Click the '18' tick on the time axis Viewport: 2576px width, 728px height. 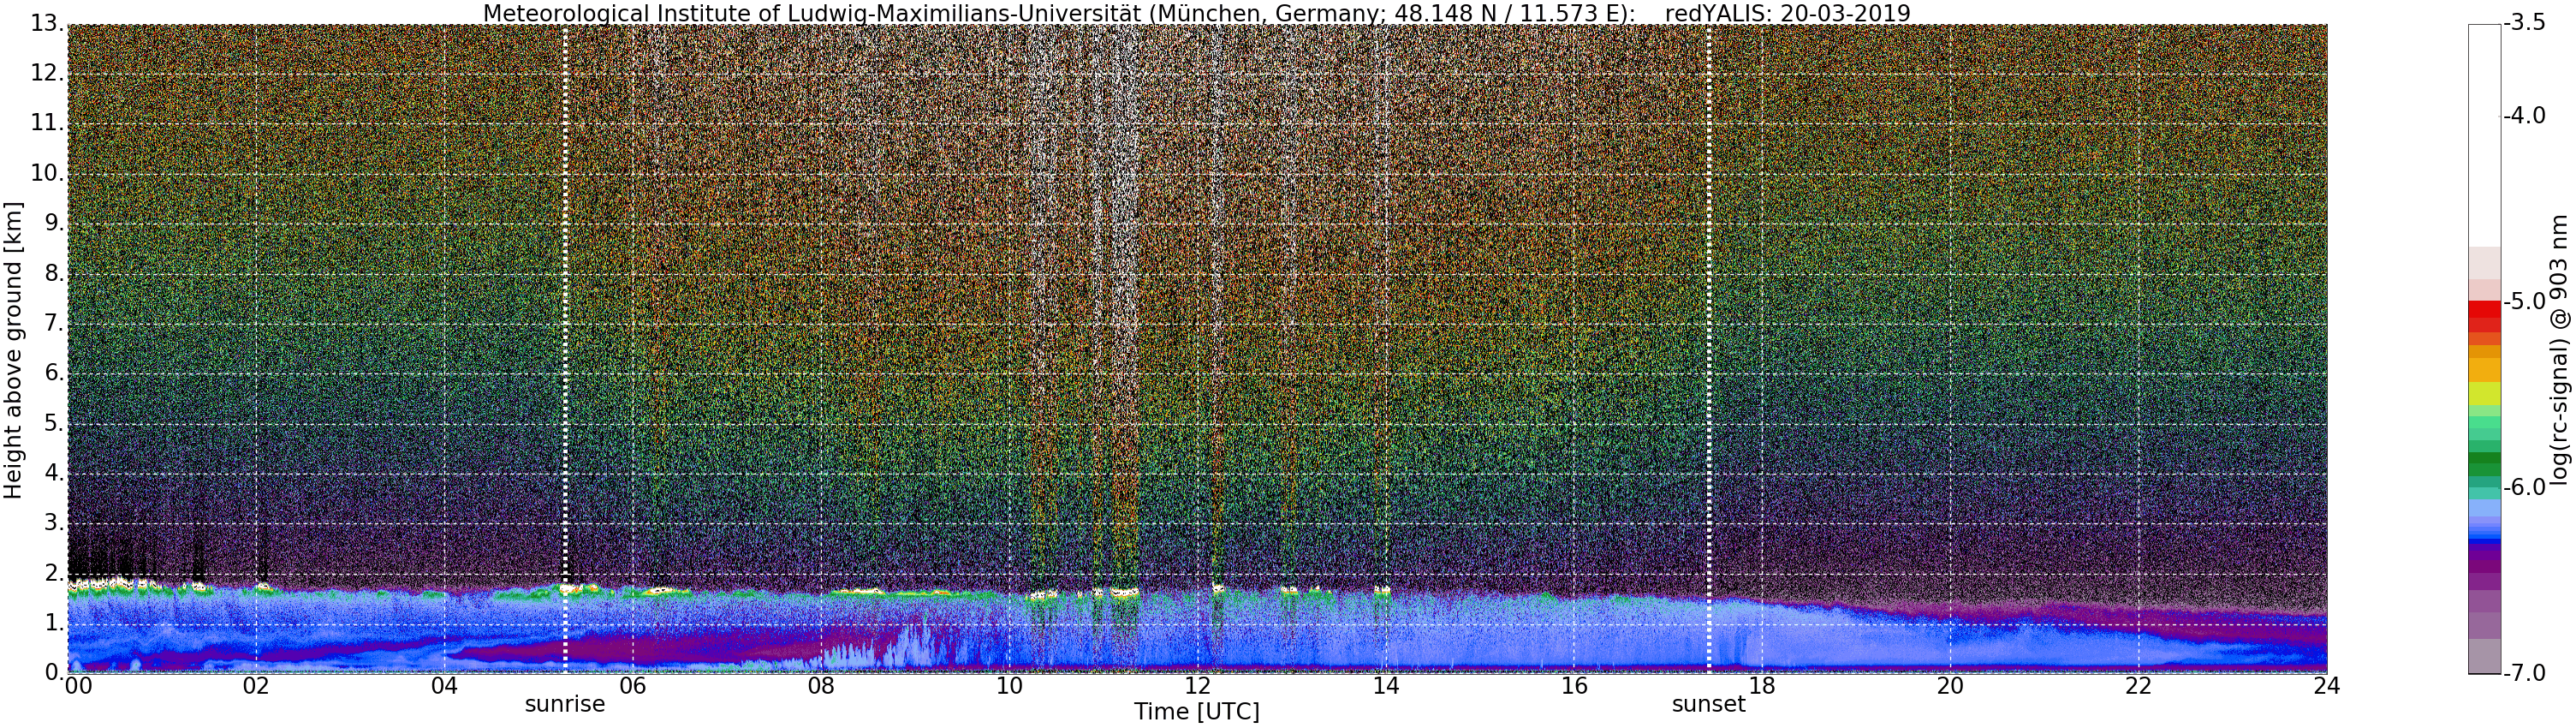tap(1762, 686)
